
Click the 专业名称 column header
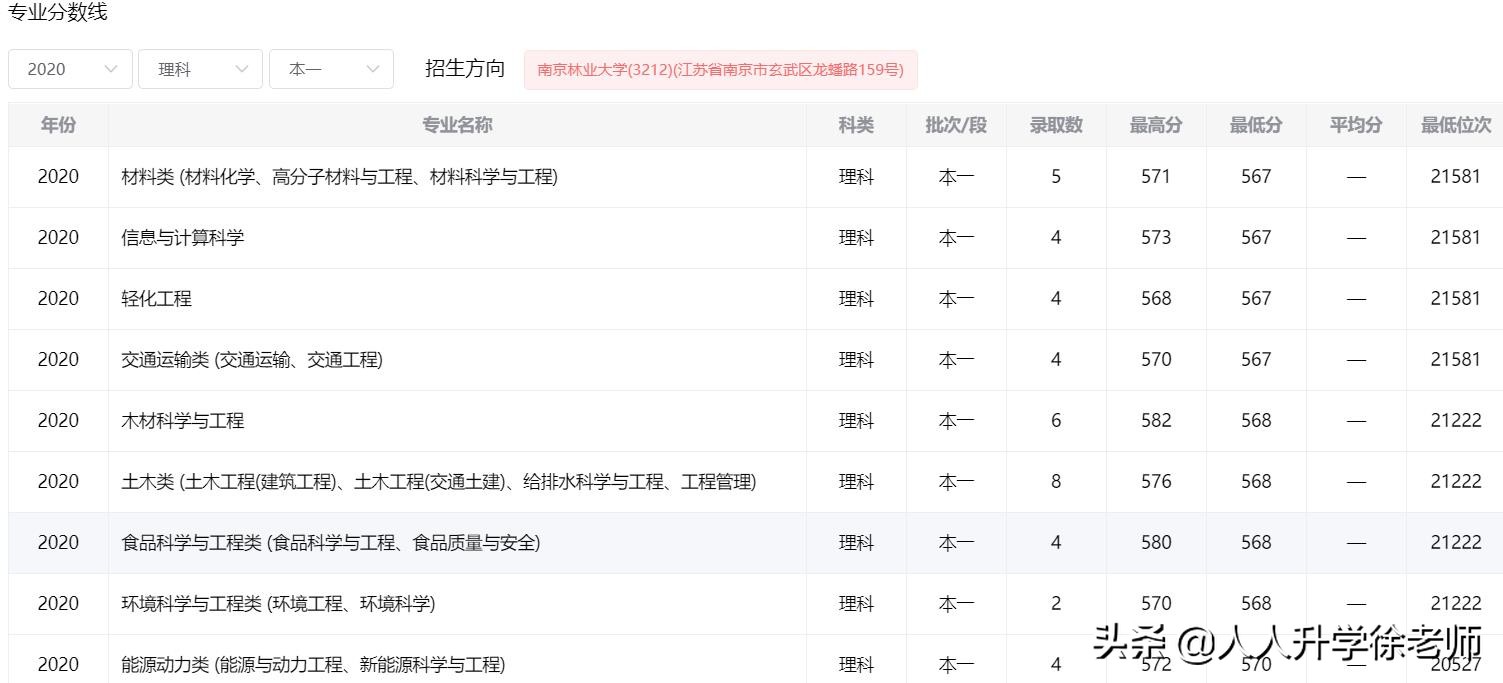tap(456, 124)
